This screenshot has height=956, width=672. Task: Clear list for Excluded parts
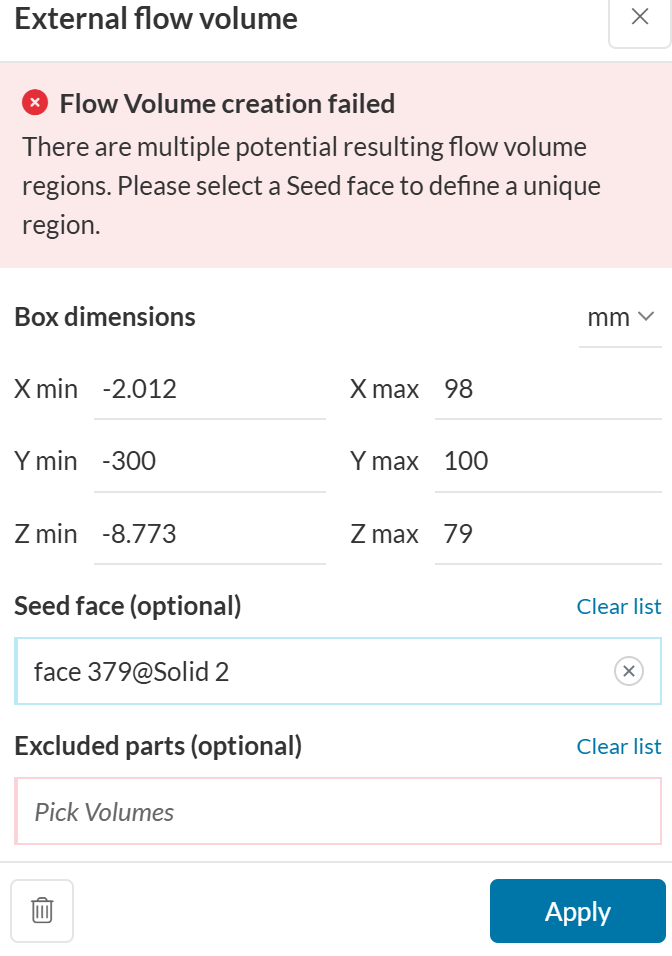coord(619,746)
